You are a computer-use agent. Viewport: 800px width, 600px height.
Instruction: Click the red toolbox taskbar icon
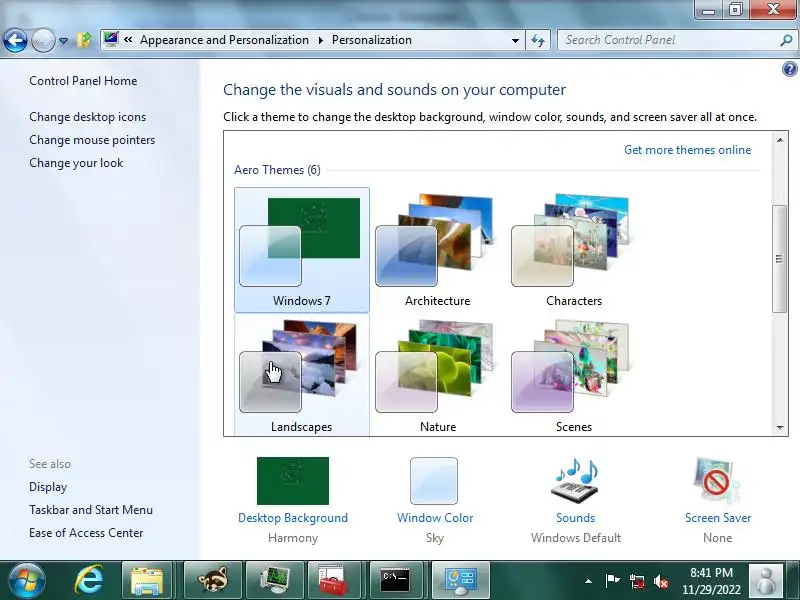point(334,581)
